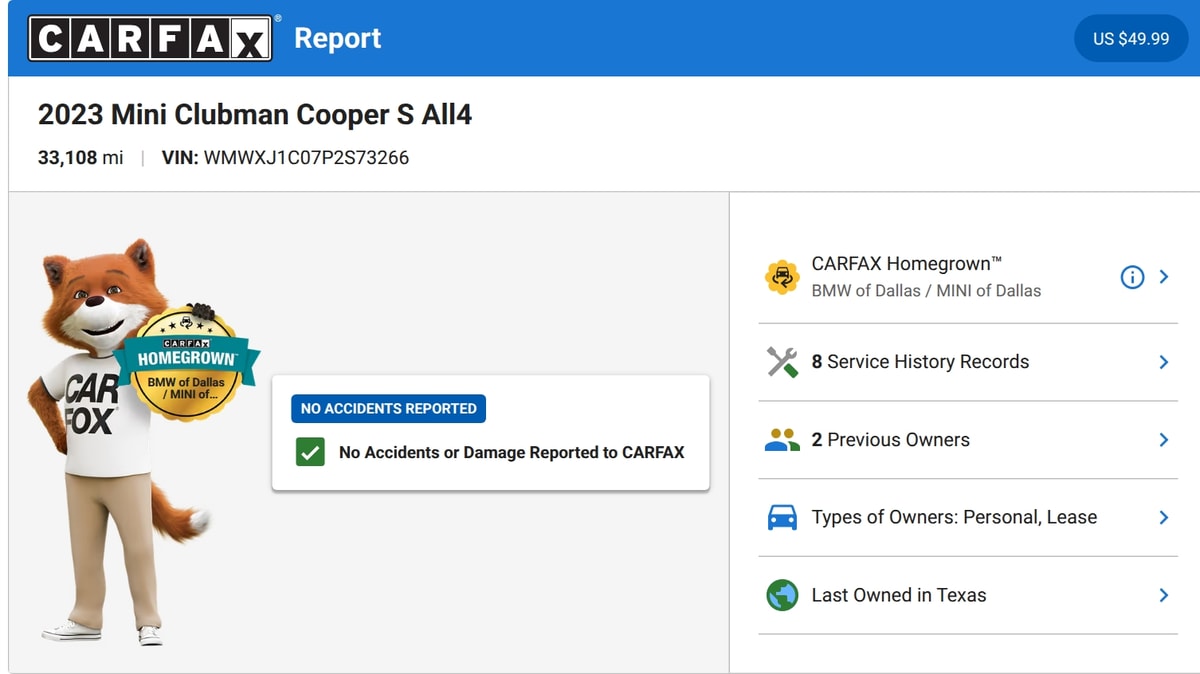Open Types of Owners: Personal, Lease link
1200x674 pixels.
(x=954, y=517)
